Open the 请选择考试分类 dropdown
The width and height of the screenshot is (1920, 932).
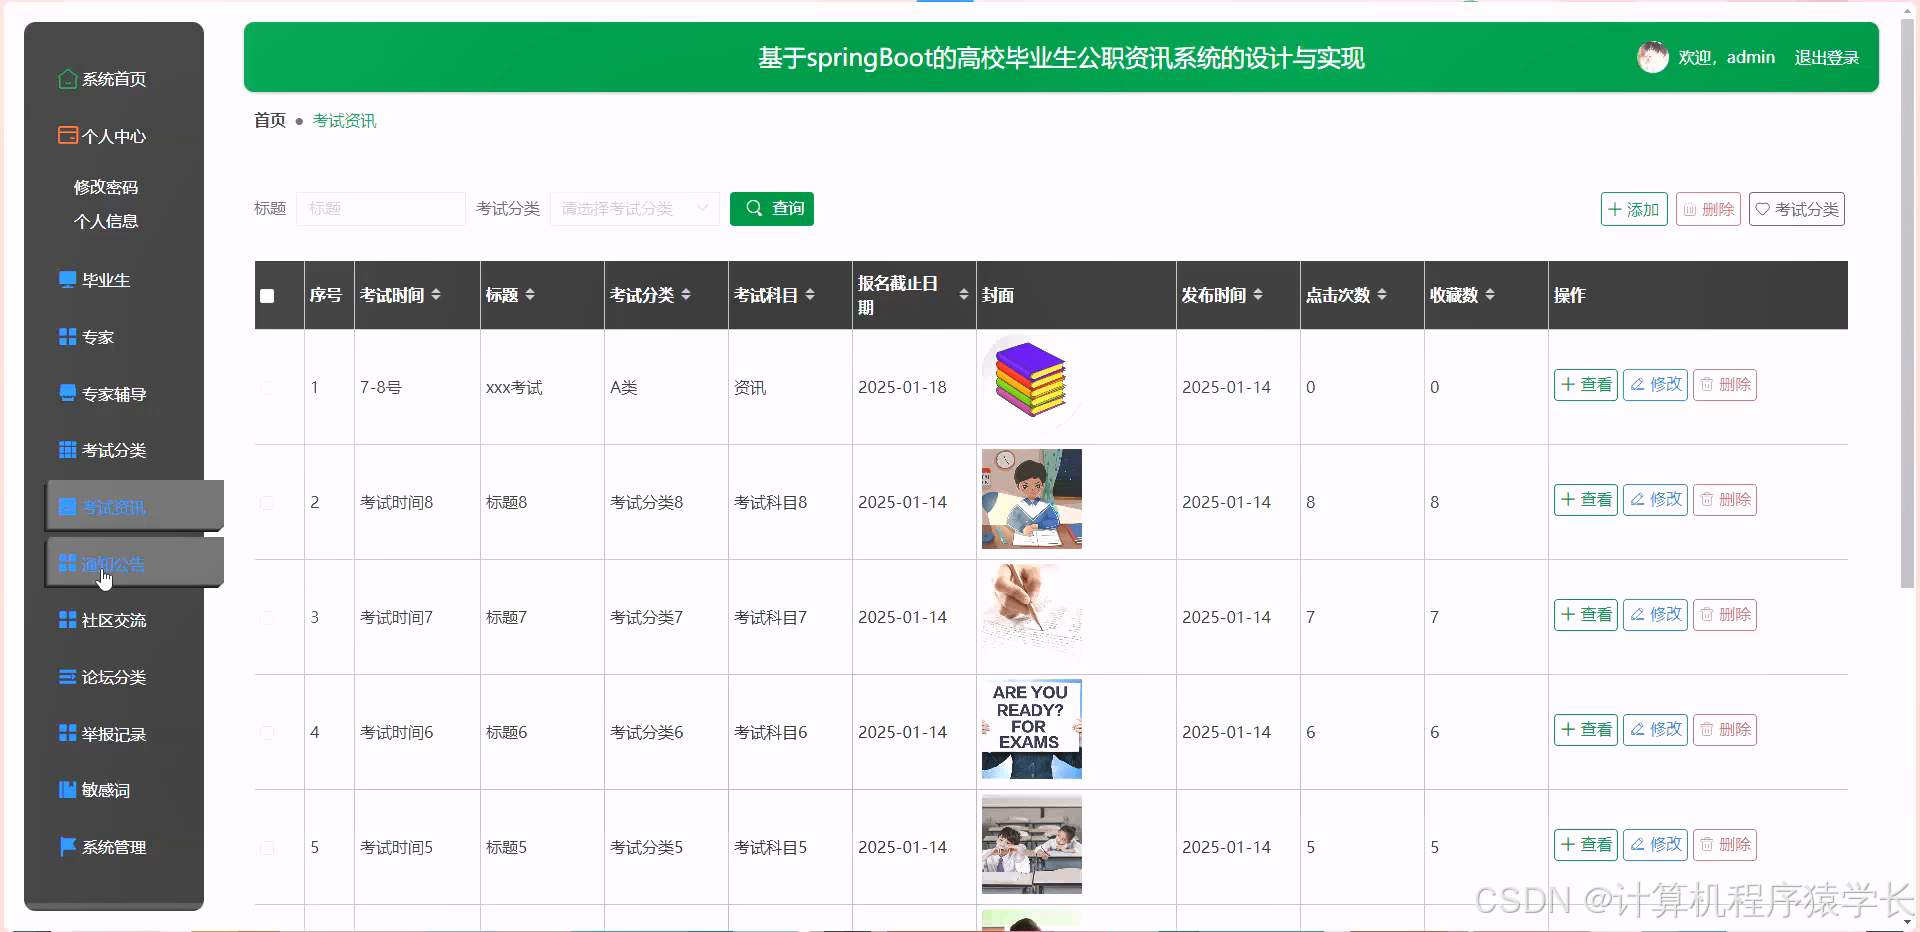[x=634, y=209]
